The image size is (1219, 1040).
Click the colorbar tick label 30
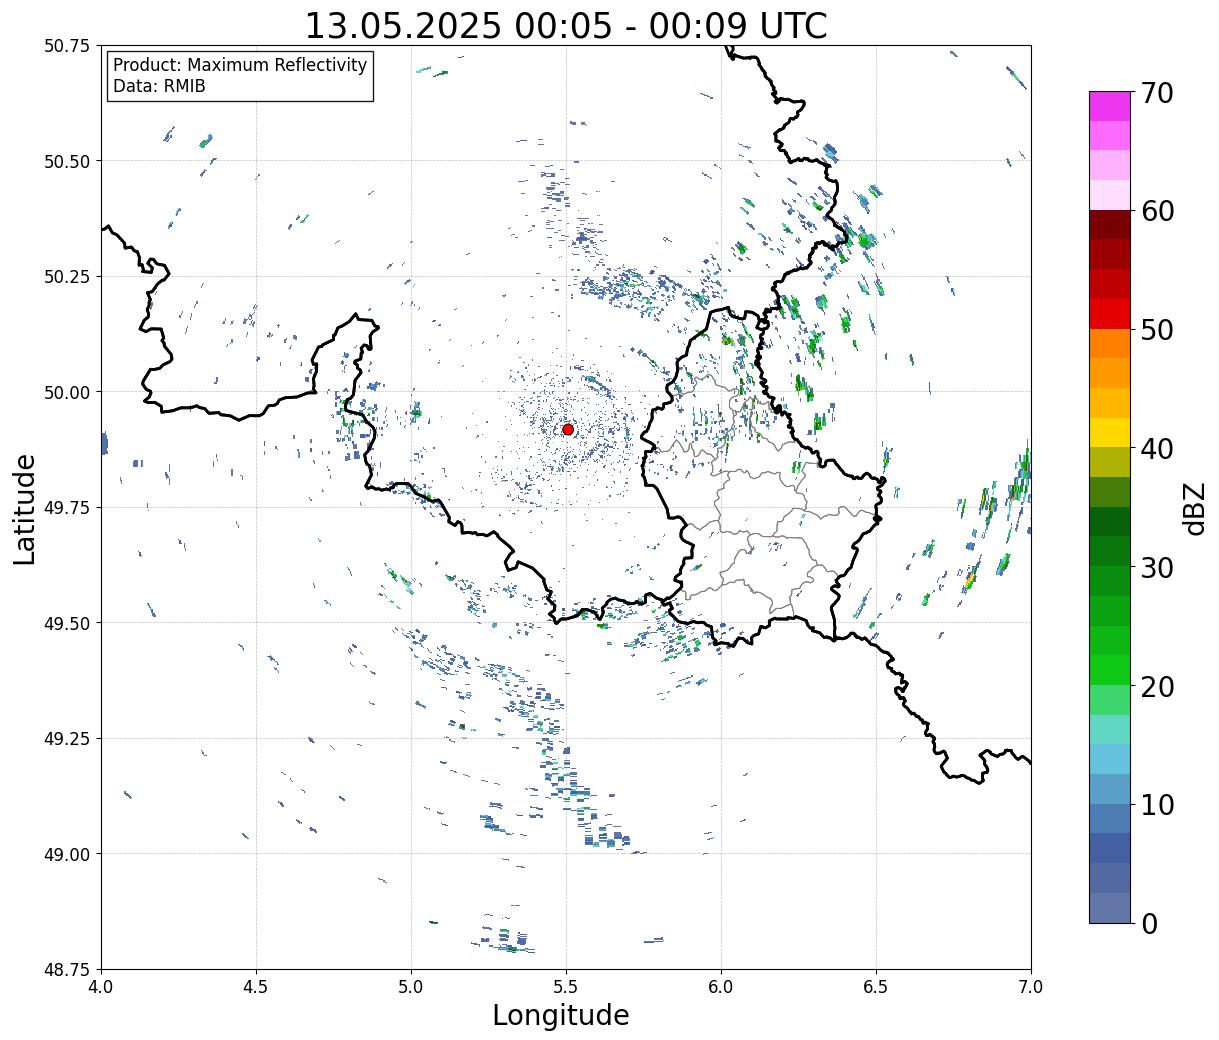(1157, 567)
